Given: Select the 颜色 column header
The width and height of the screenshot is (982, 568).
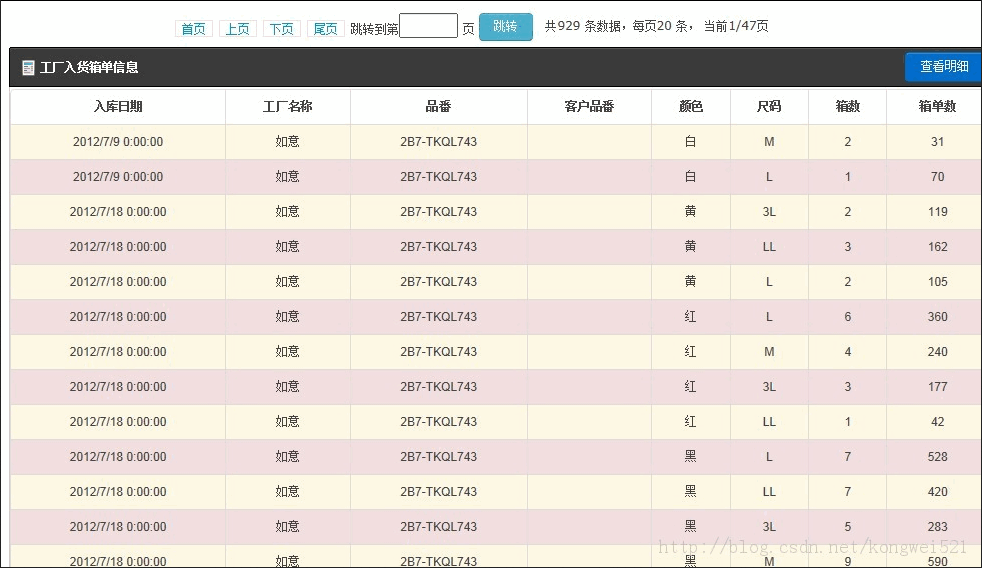Looking at the screenshot, I should pos(690,107).
